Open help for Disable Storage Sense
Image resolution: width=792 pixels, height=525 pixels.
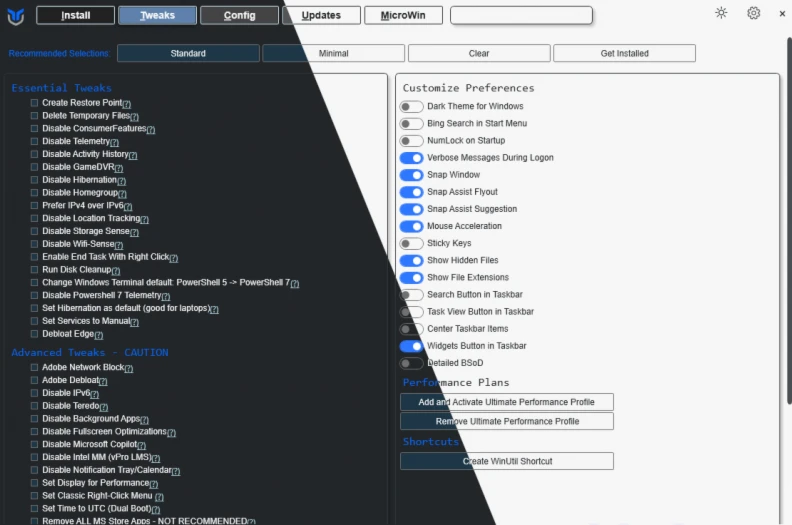click(134, 232)
